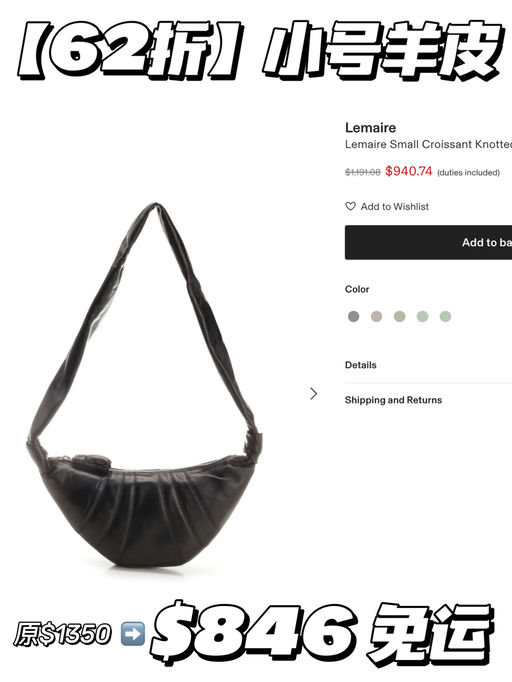Screen dimensions: 512x682
Task: Select the first green color swatch
Action: click(422, 316)
